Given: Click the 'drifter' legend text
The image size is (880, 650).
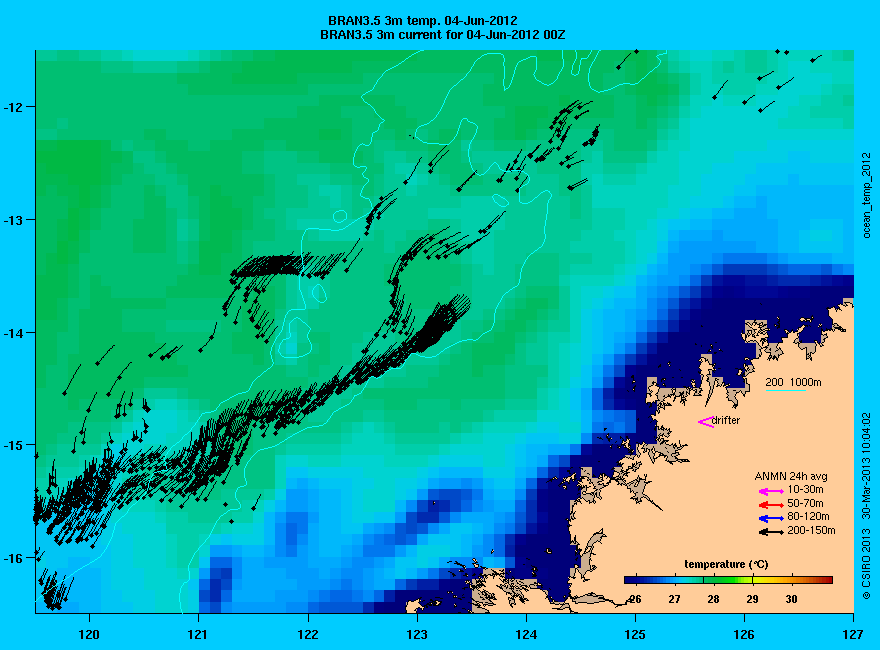Looking at the screenshot, I should pyautogui.click(x=726, y=420).
